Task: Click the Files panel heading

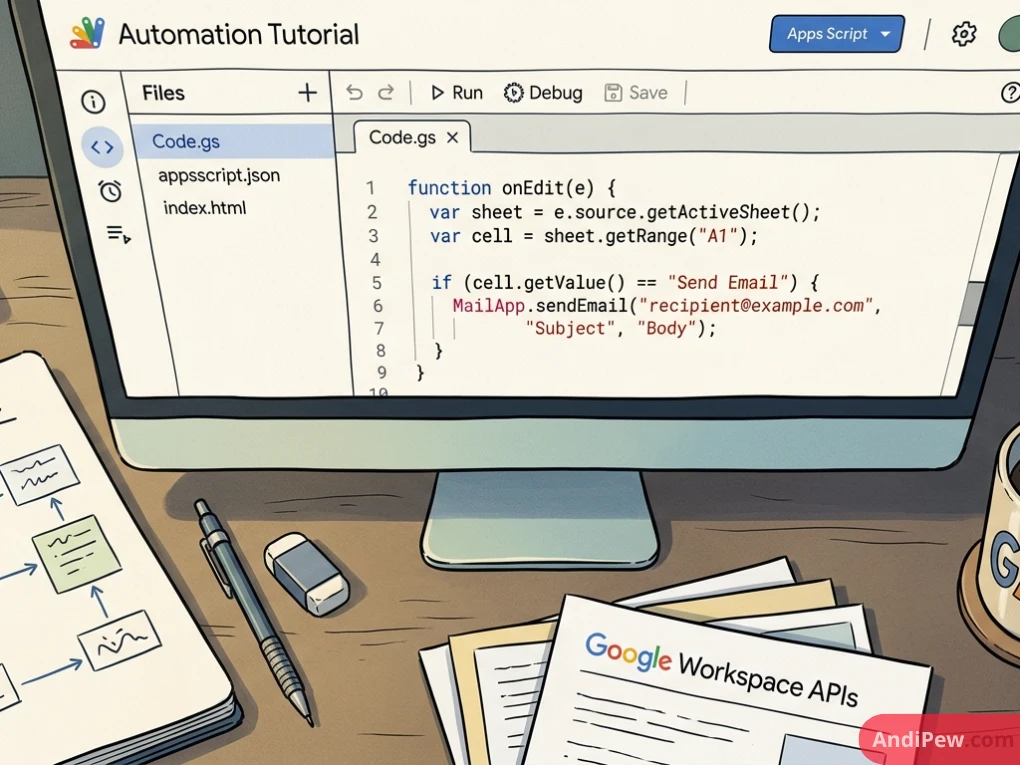Action: tap(163, 93)
